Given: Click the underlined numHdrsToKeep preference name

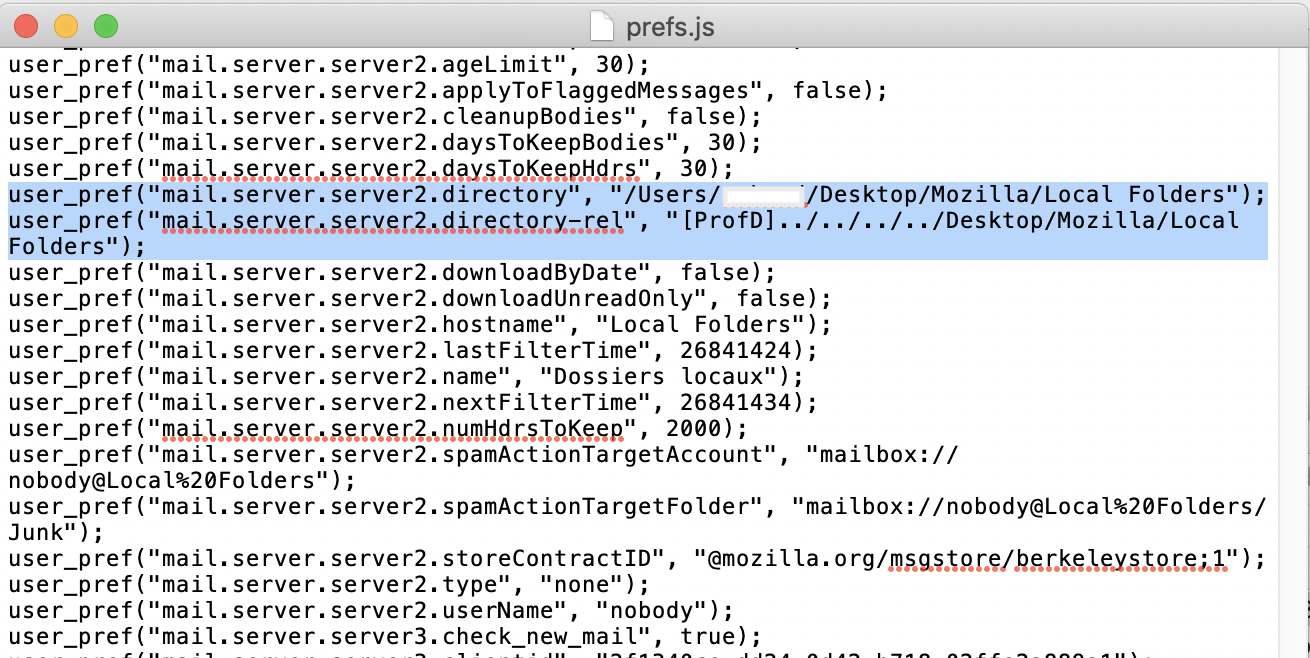Looking at the screenshot, I should tap(400, 428).
